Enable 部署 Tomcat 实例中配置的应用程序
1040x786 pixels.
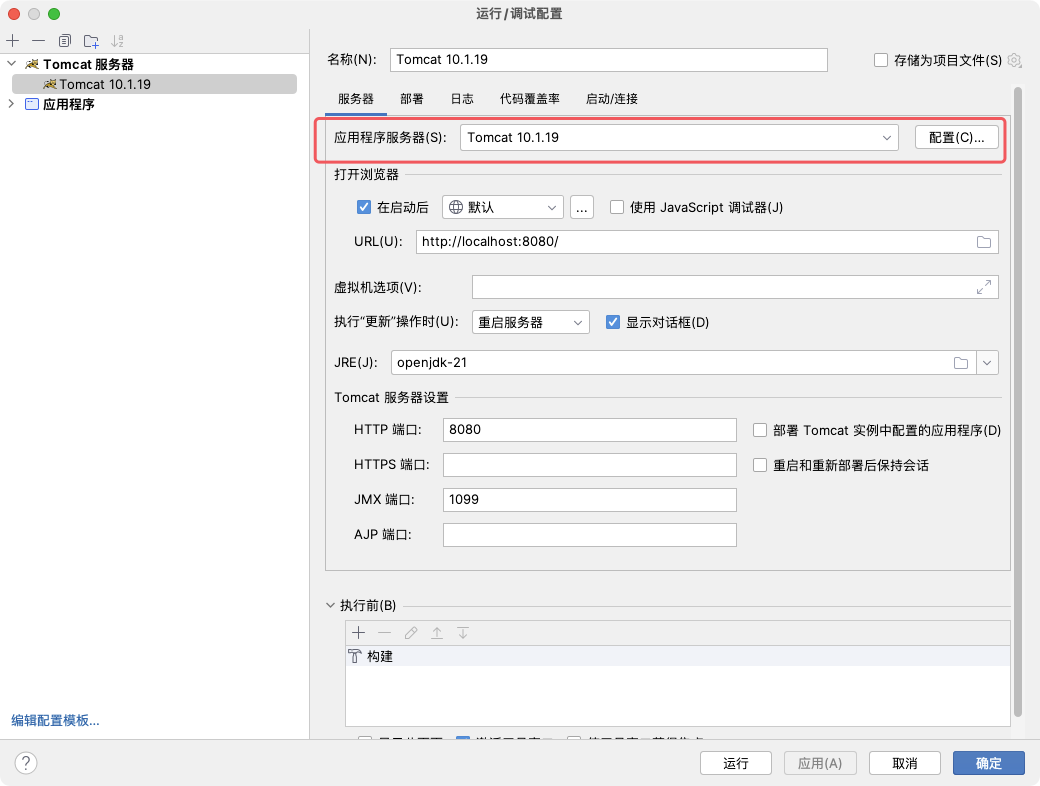(x=760, y=430)
